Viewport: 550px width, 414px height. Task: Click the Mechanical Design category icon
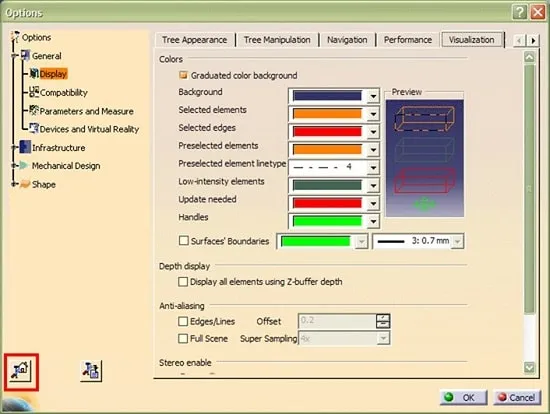coord(24,165)
